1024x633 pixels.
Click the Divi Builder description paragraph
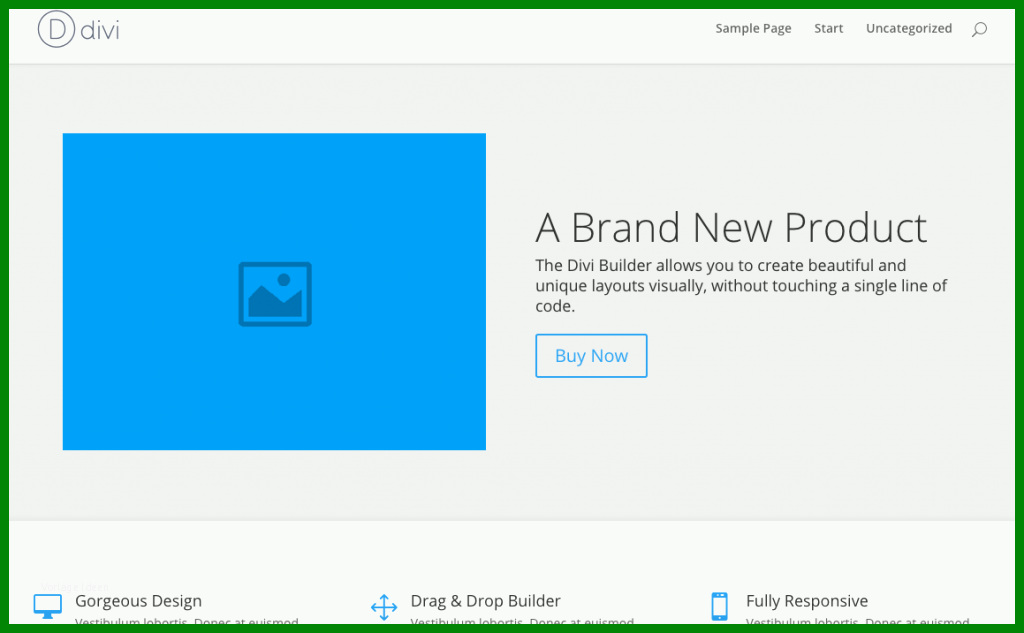(x=741, y=285)
